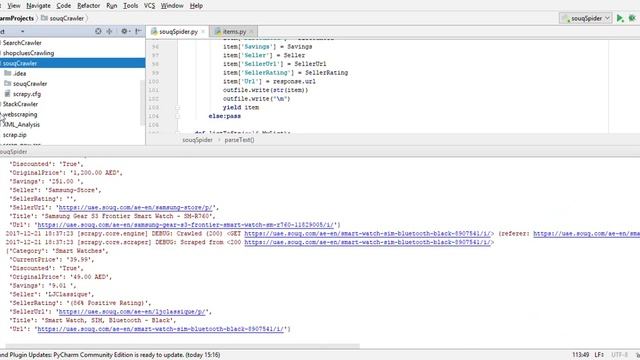Open the ljclassique SellerUrl link in console
The height and width of the screenshot is (360, 640).
point(132,311)
